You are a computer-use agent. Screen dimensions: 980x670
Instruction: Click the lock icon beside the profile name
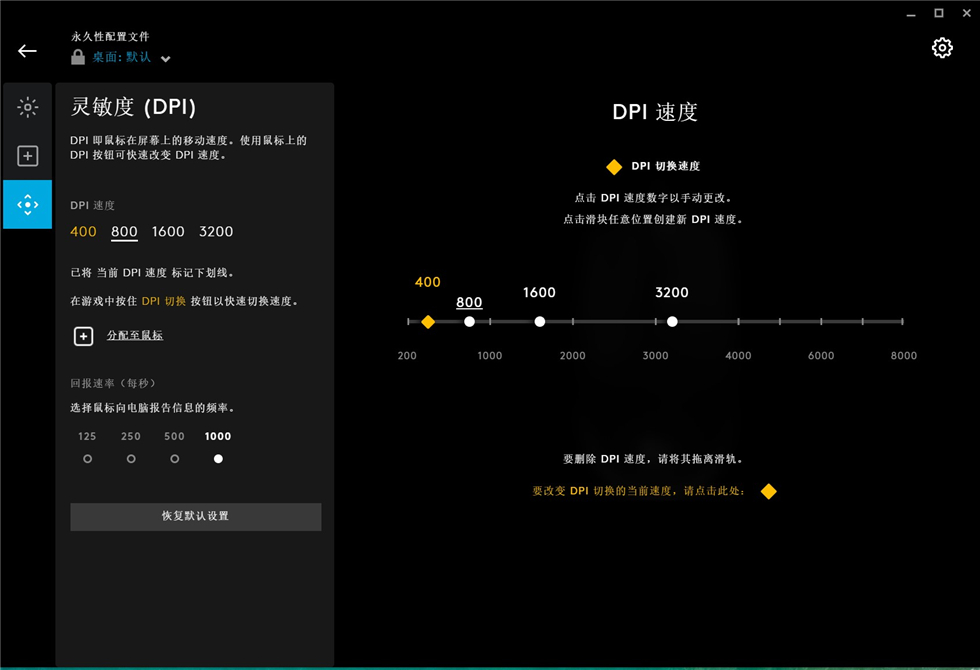click(x=76, y=57)
